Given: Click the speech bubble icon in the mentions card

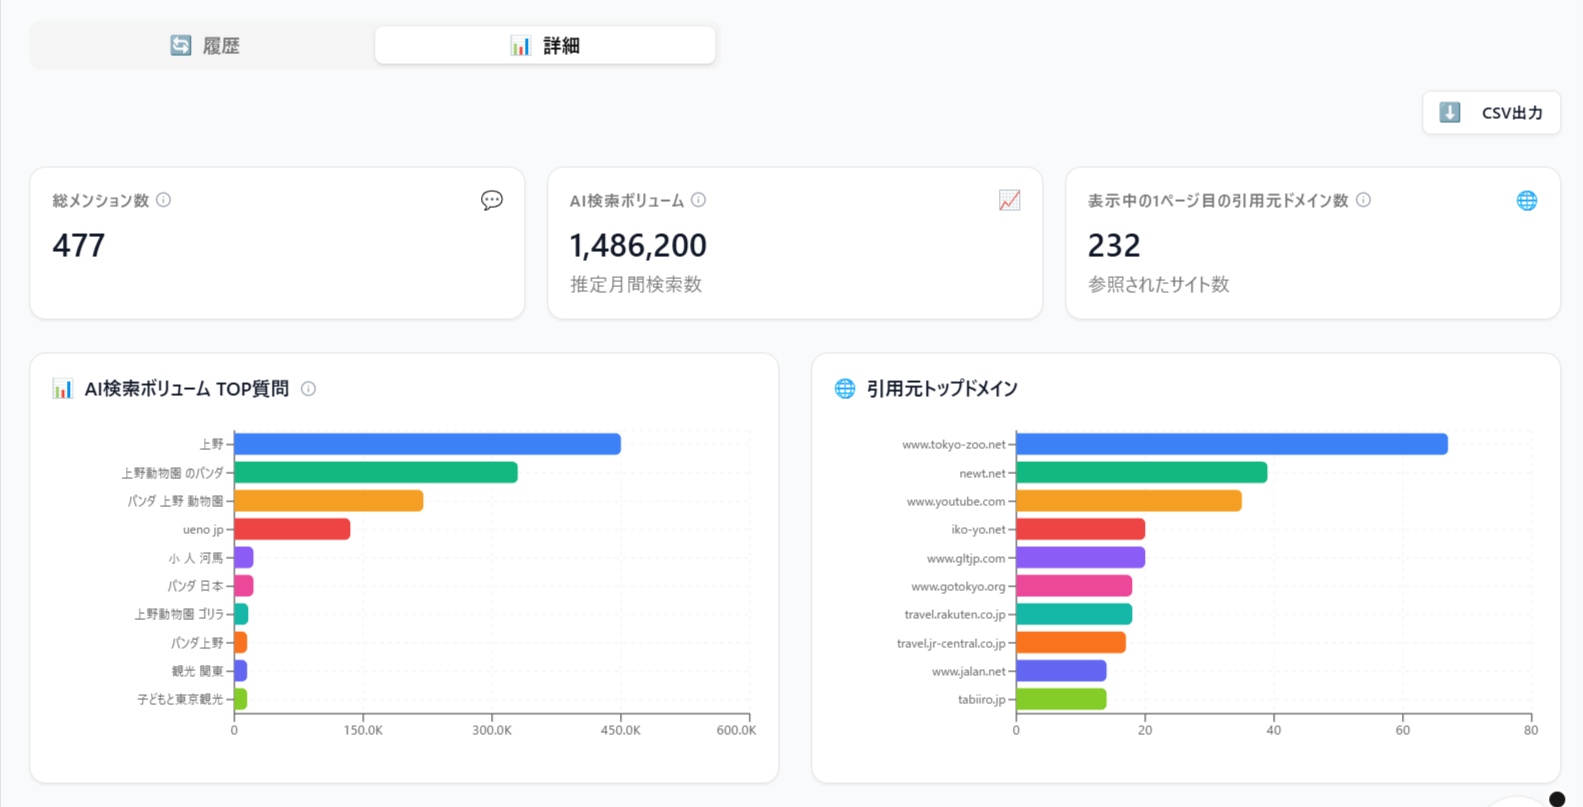Looking at the screenshot, I should (492, 200).
